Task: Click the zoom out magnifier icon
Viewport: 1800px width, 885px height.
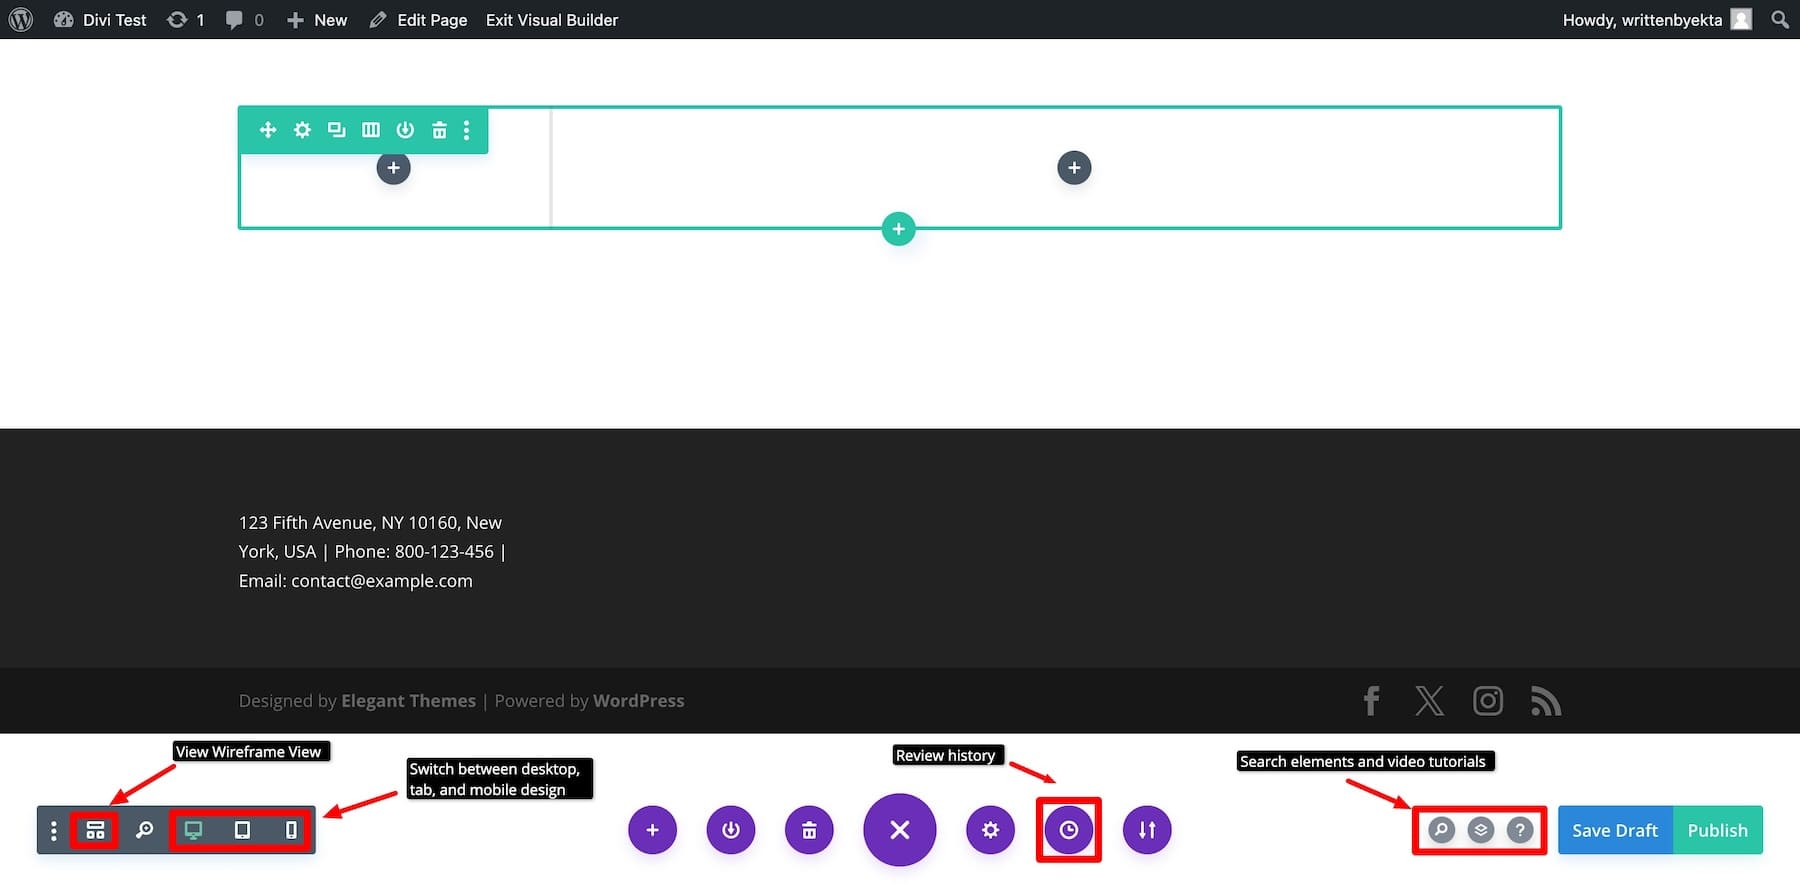Action: 144,830
